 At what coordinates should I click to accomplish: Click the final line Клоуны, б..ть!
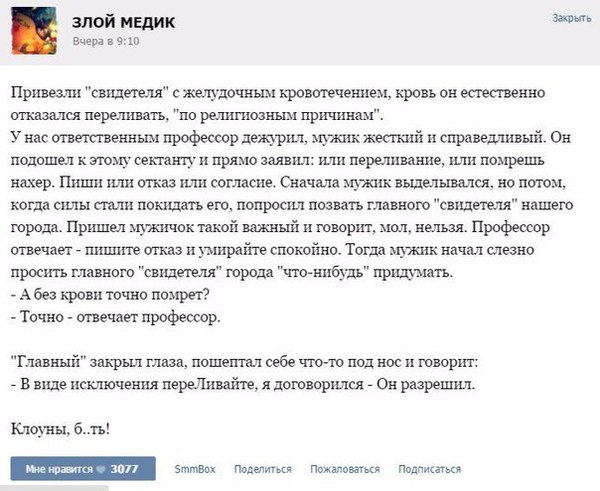point(60,429)
